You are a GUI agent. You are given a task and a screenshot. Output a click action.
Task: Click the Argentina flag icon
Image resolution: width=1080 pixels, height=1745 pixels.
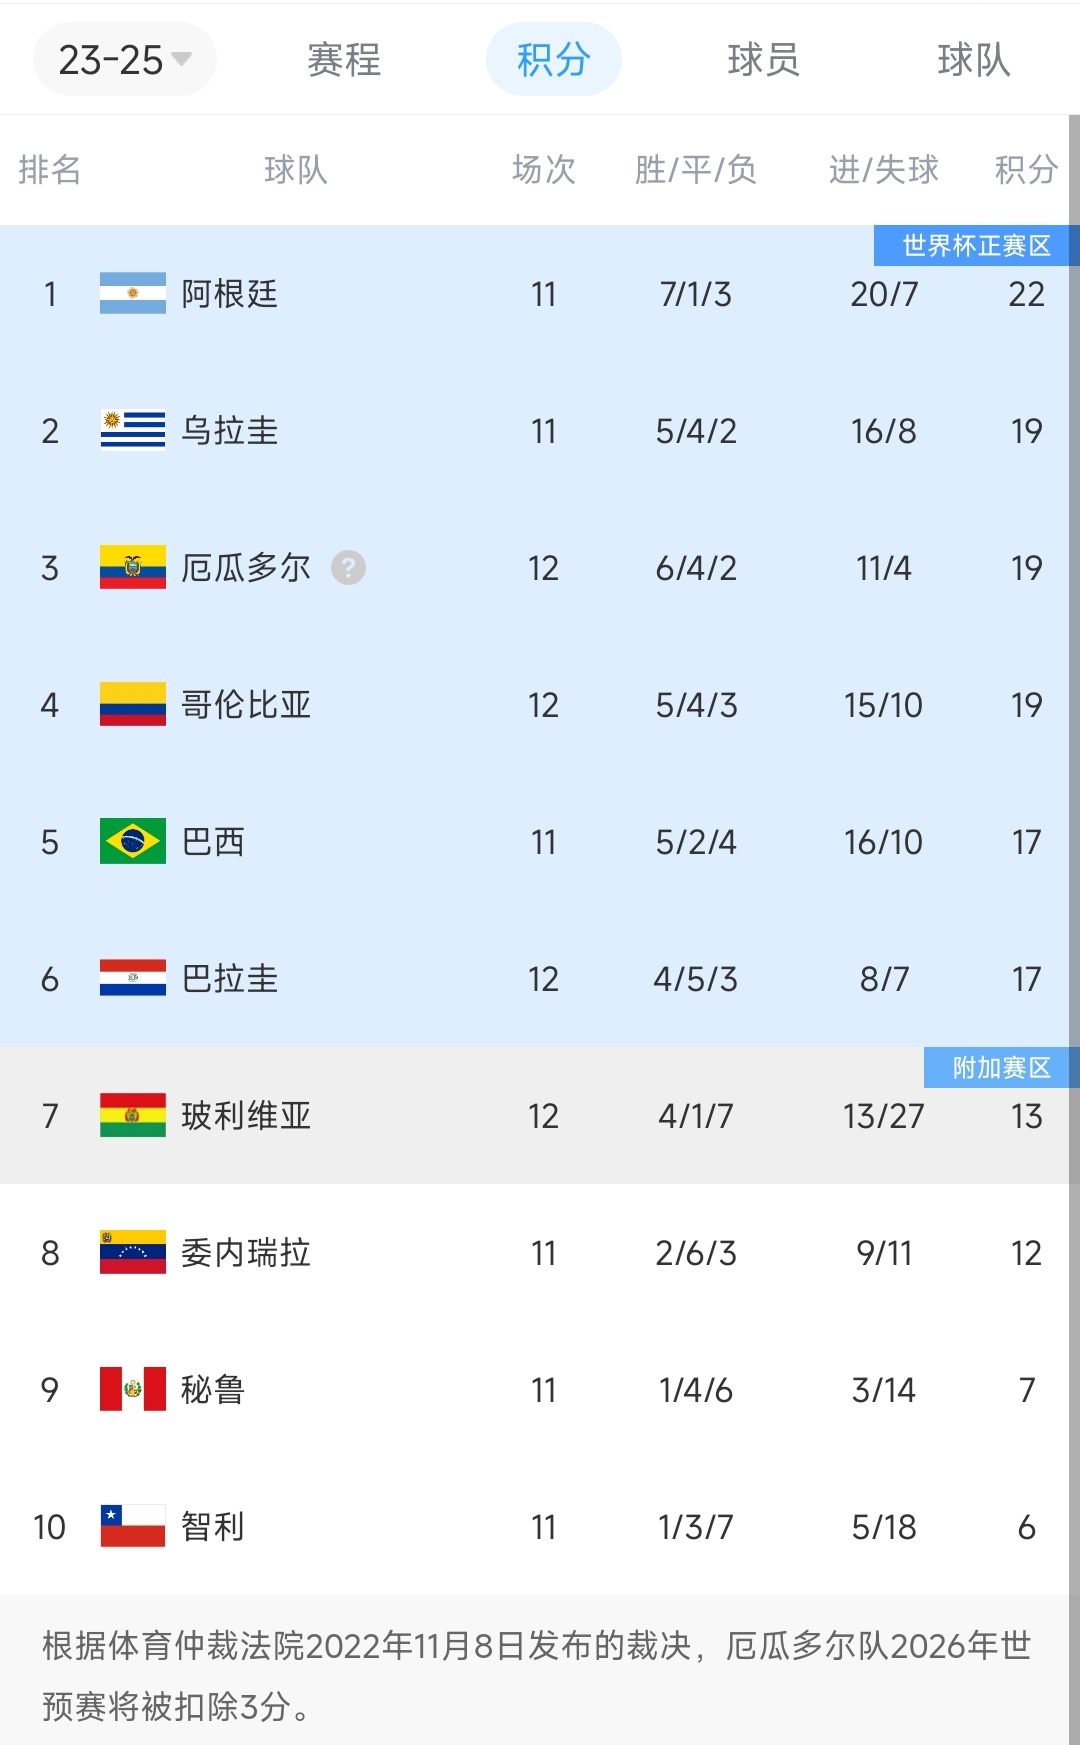pyautogui.click(x=132, y=294)
